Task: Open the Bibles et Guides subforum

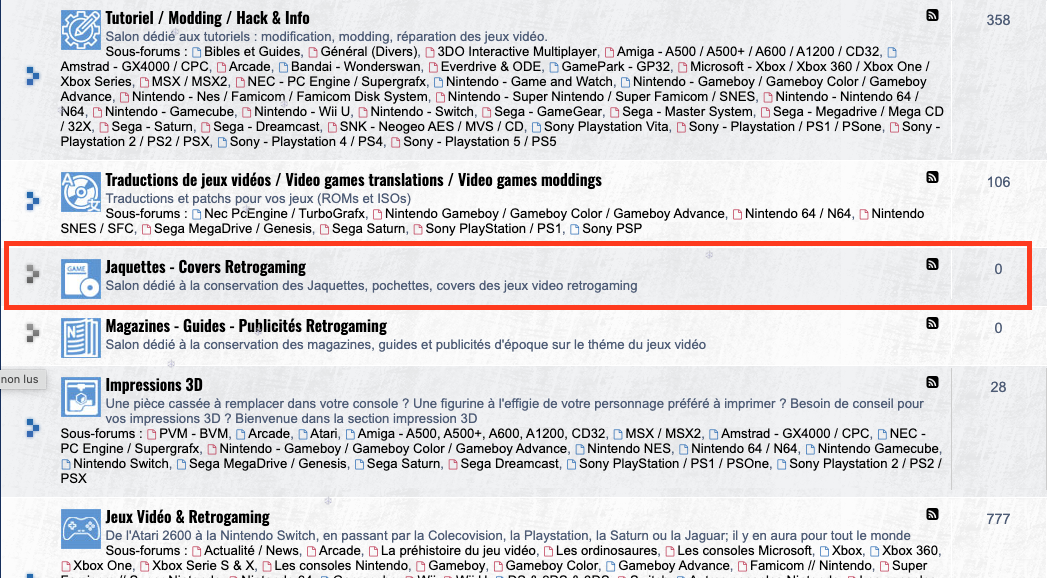Action: point(252,51)
